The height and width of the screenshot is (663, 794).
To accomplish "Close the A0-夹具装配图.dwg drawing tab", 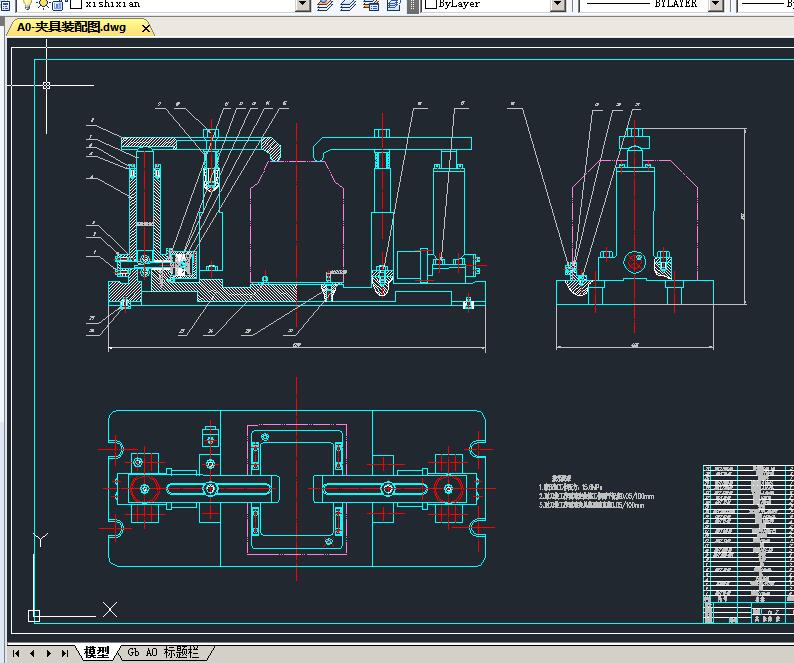I will tap(146, 28).
